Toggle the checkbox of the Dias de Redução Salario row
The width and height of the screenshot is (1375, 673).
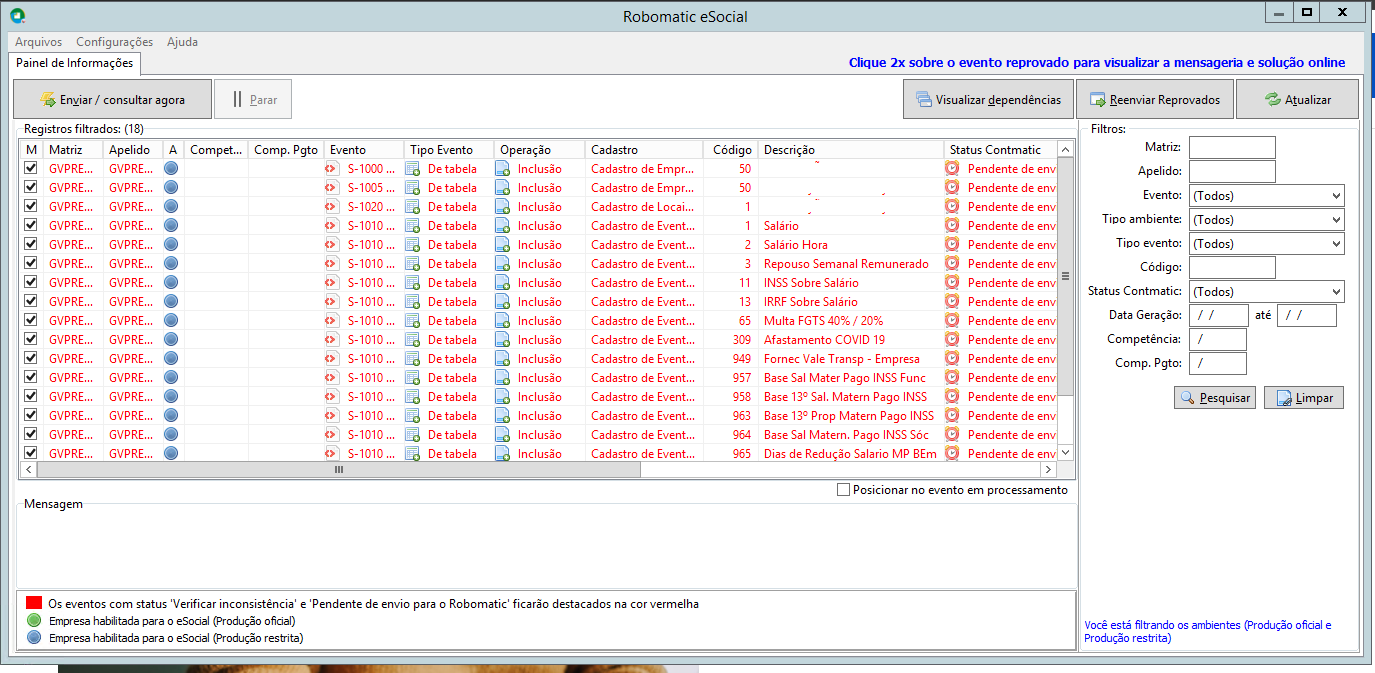(31, 454)
